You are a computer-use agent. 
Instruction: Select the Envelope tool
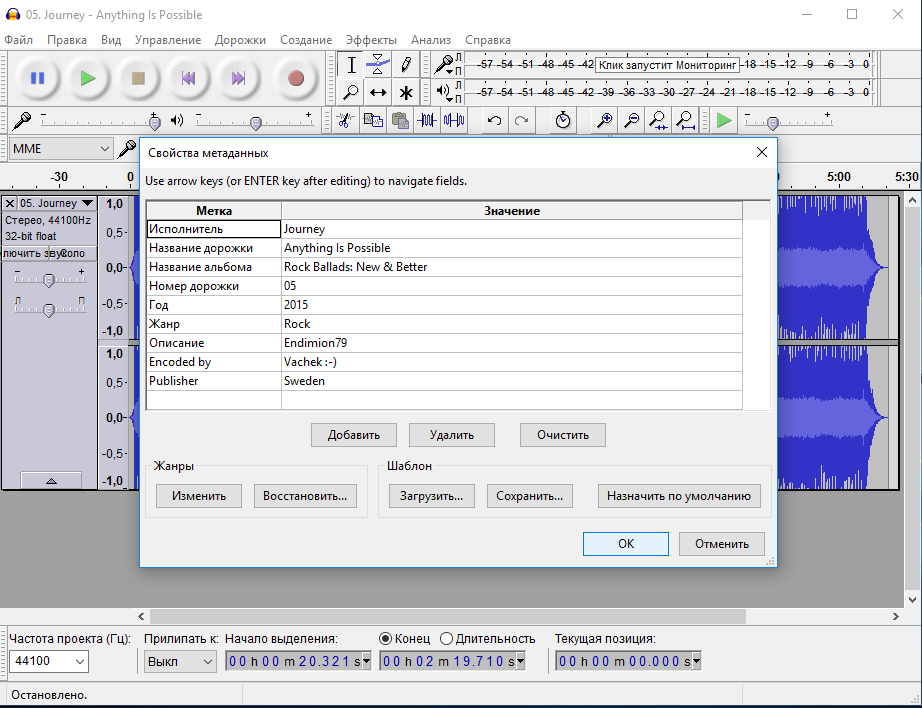coord(378,65)
